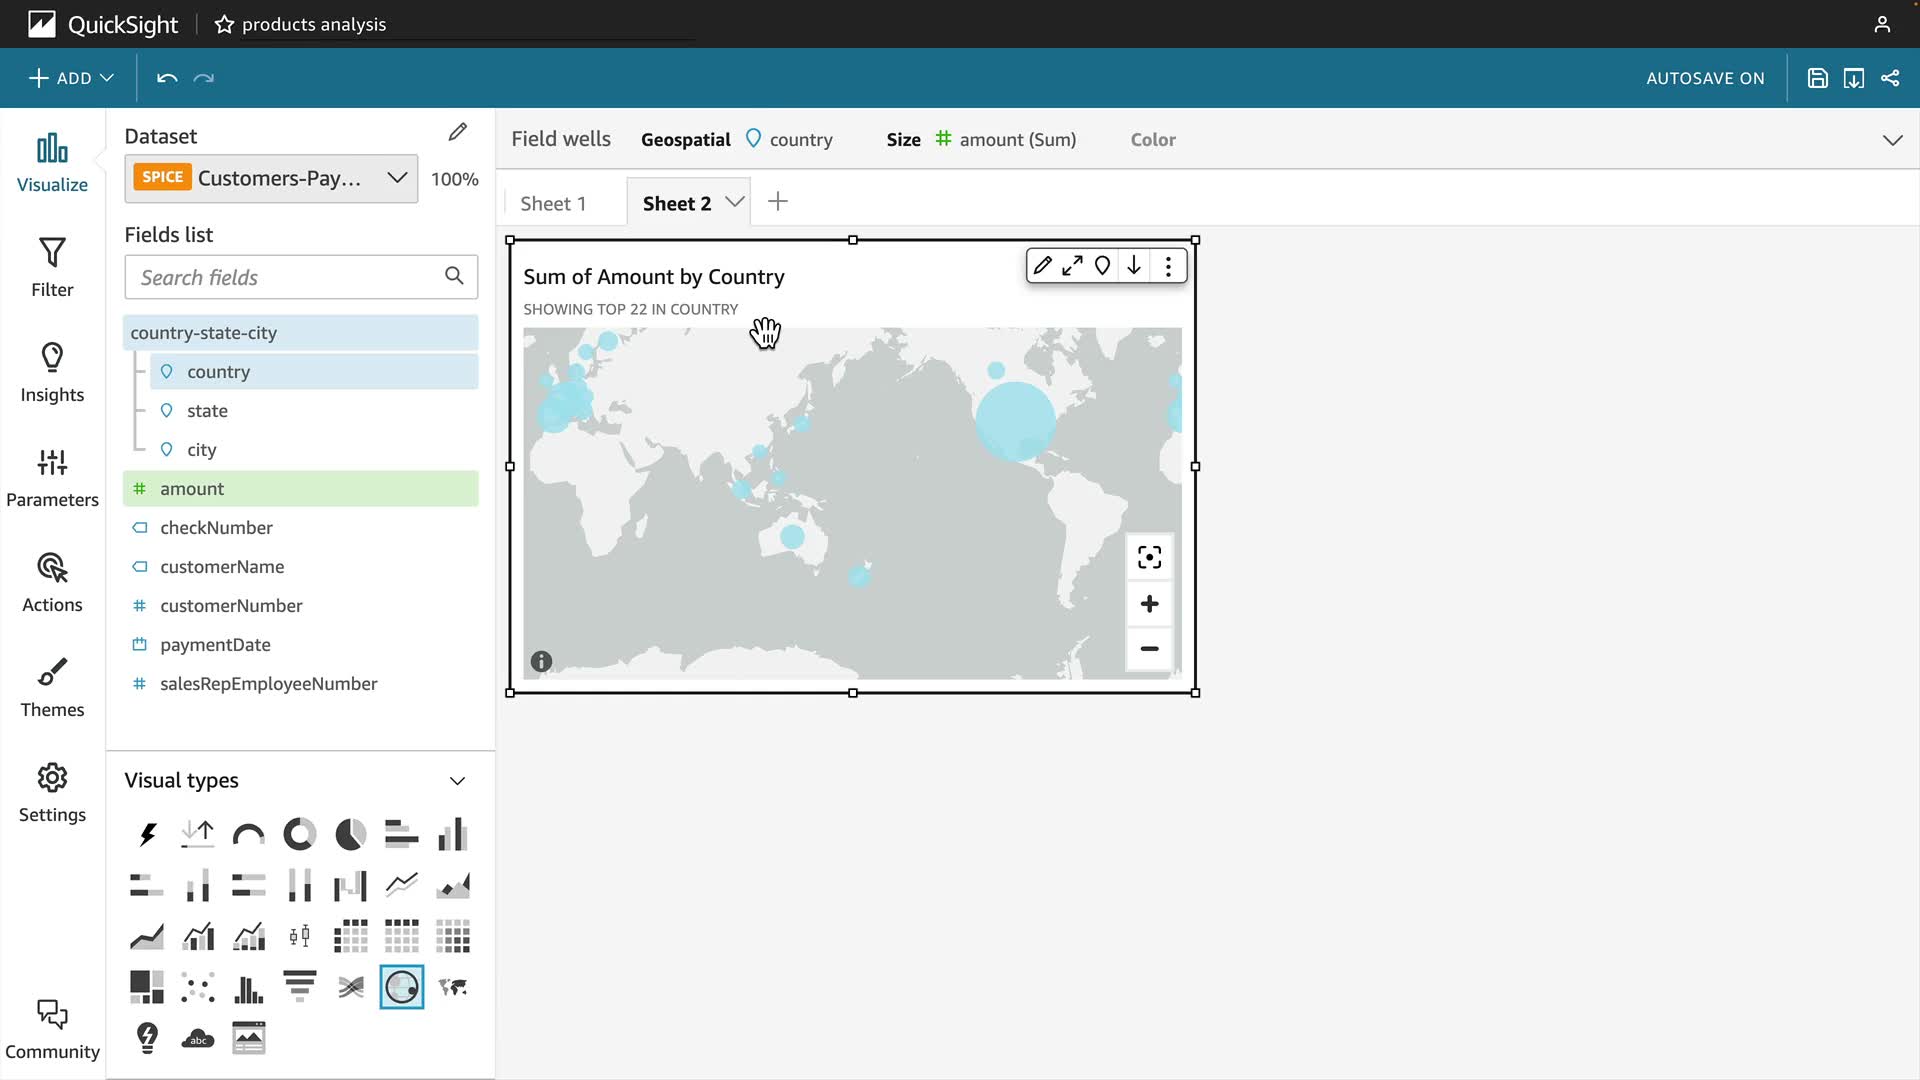Open the Filter panel in sidebar
The height and width of the screenshot is (1080, 1920).
pyautogui.click(x=52, y=267)
